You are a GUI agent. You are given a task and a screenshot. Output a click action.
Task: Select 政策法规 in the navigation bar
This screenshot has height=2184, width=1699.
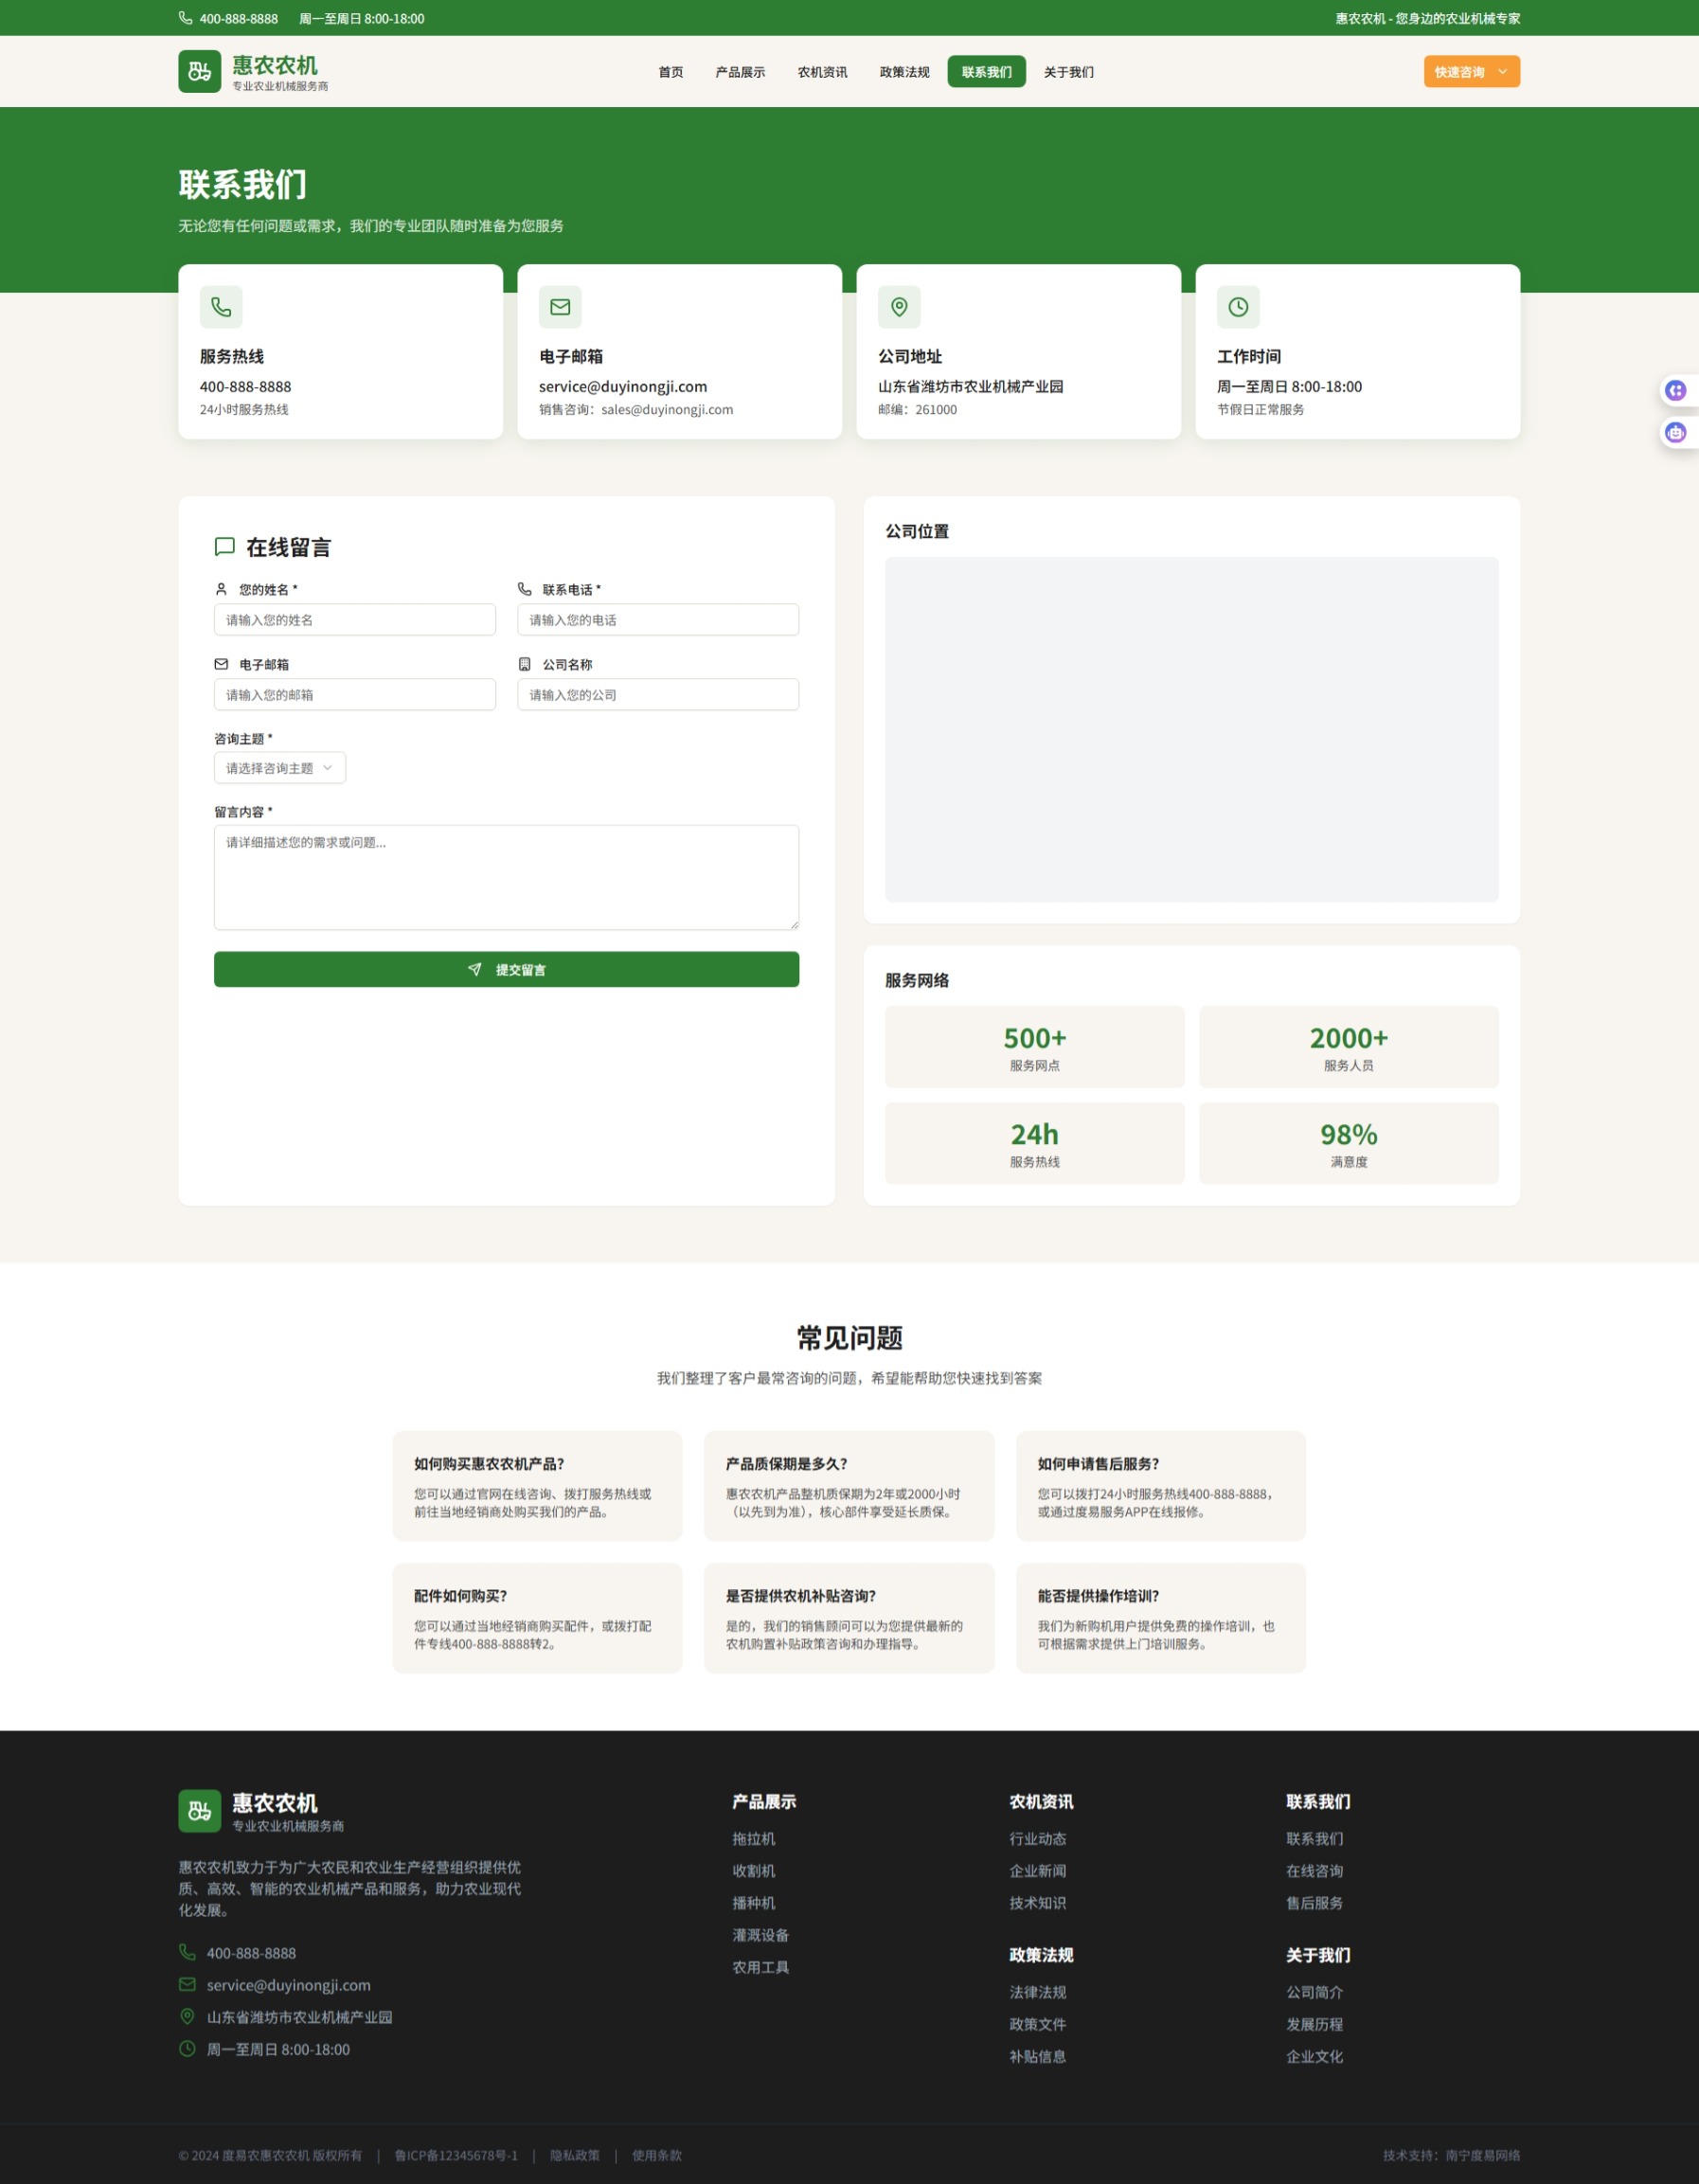pyautogui.click(x=904, y=72)
